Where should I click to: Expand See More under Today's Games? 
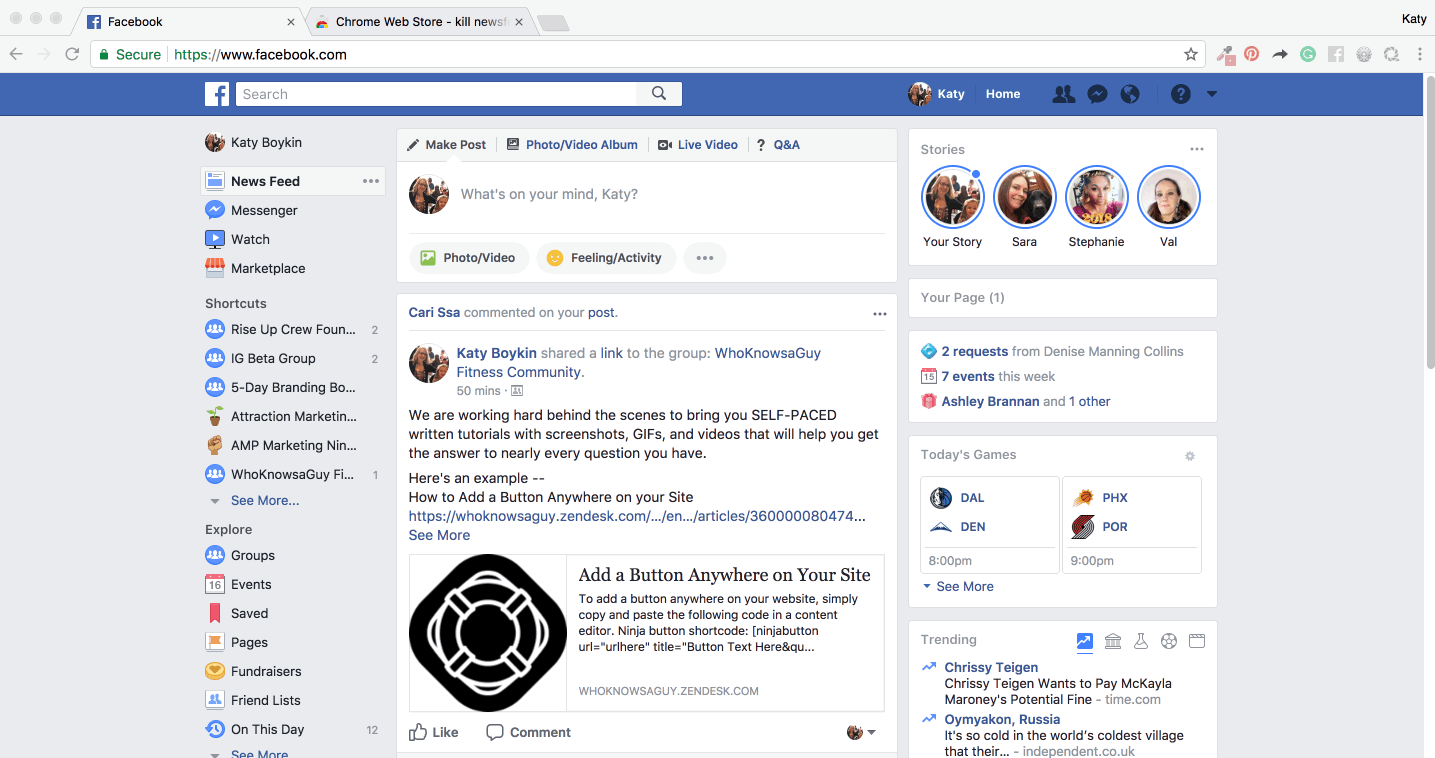click(x=964, y=586)
